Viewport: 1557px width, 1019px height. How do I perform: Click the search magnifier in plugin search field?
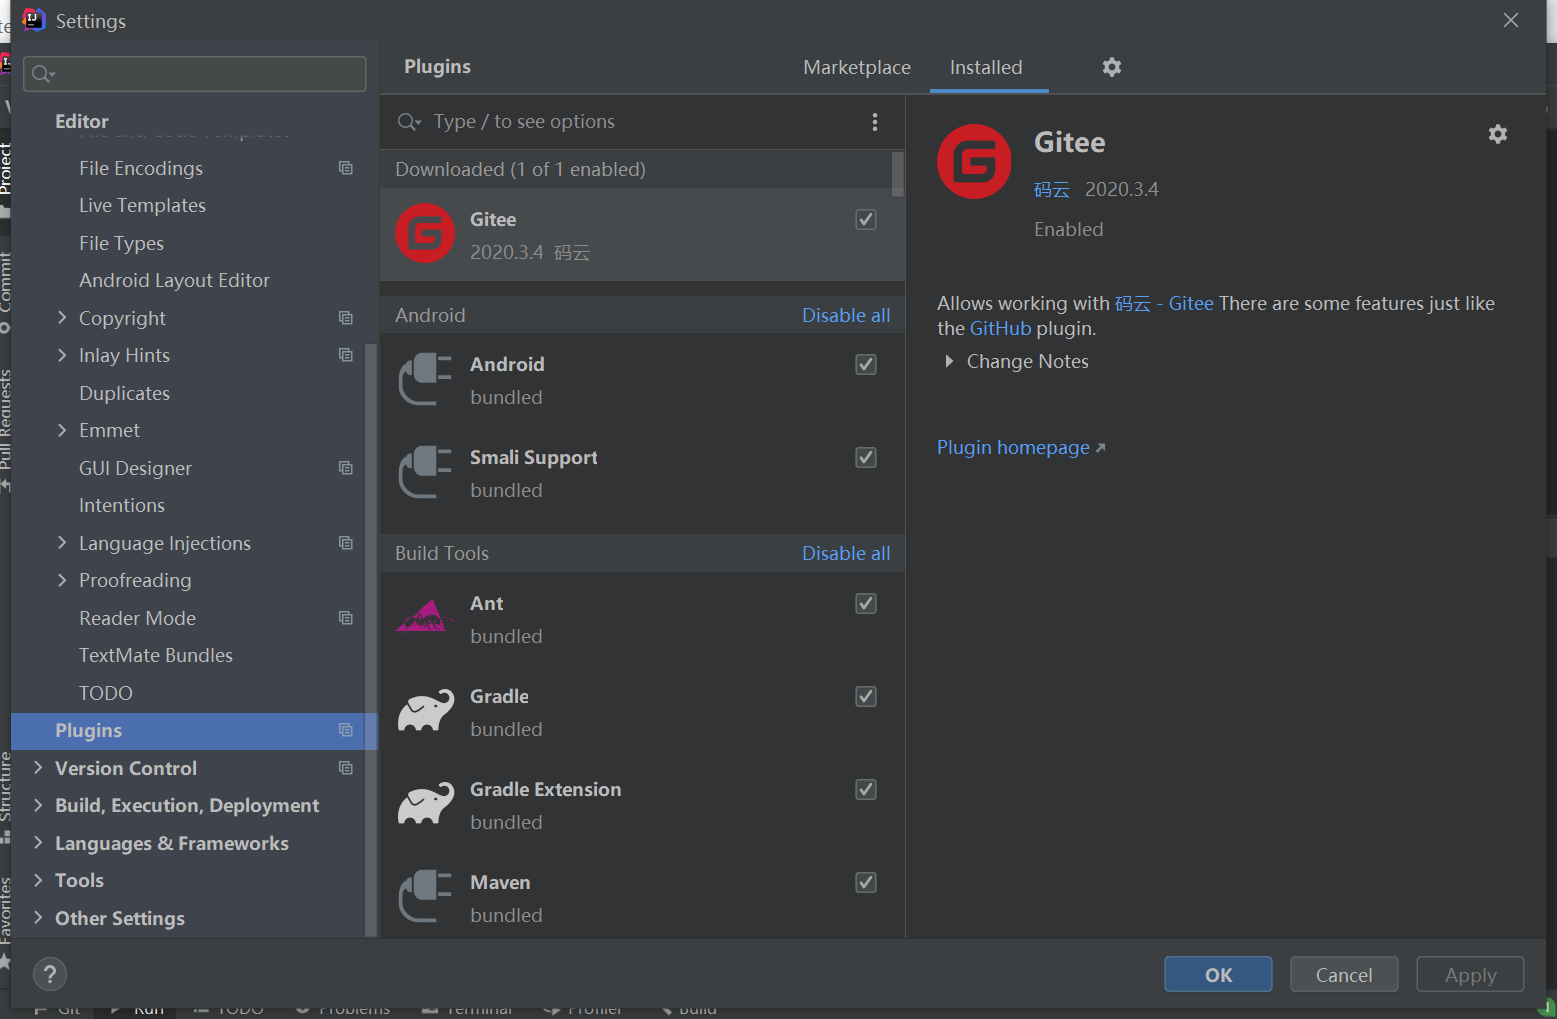click(x=409, y=122)
